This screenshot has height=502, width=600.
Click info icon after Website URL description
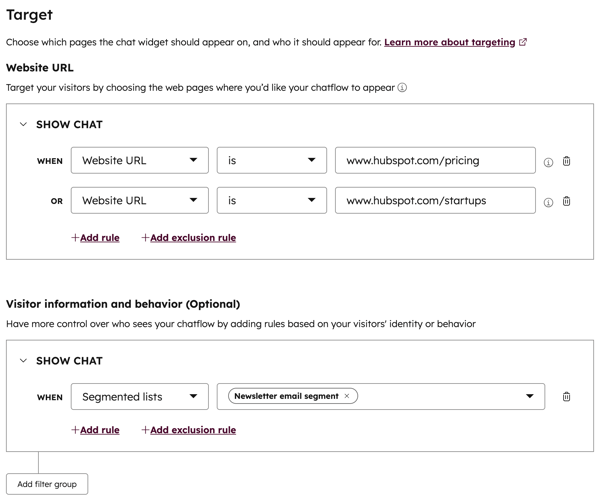402,88
